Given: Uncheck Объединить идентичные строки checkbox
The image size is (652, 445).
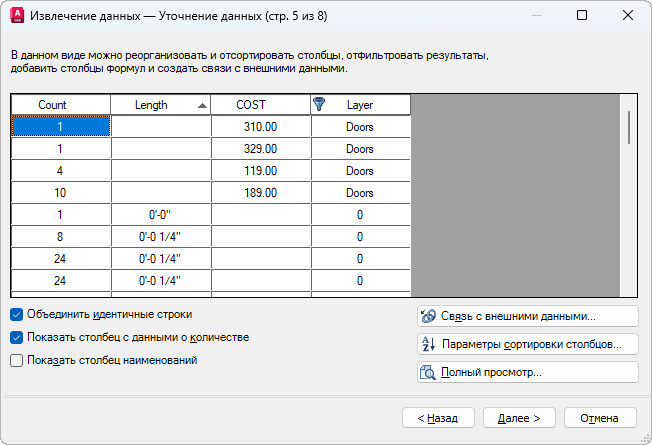Looking at the screenshot, I should (x=16, y=315).
